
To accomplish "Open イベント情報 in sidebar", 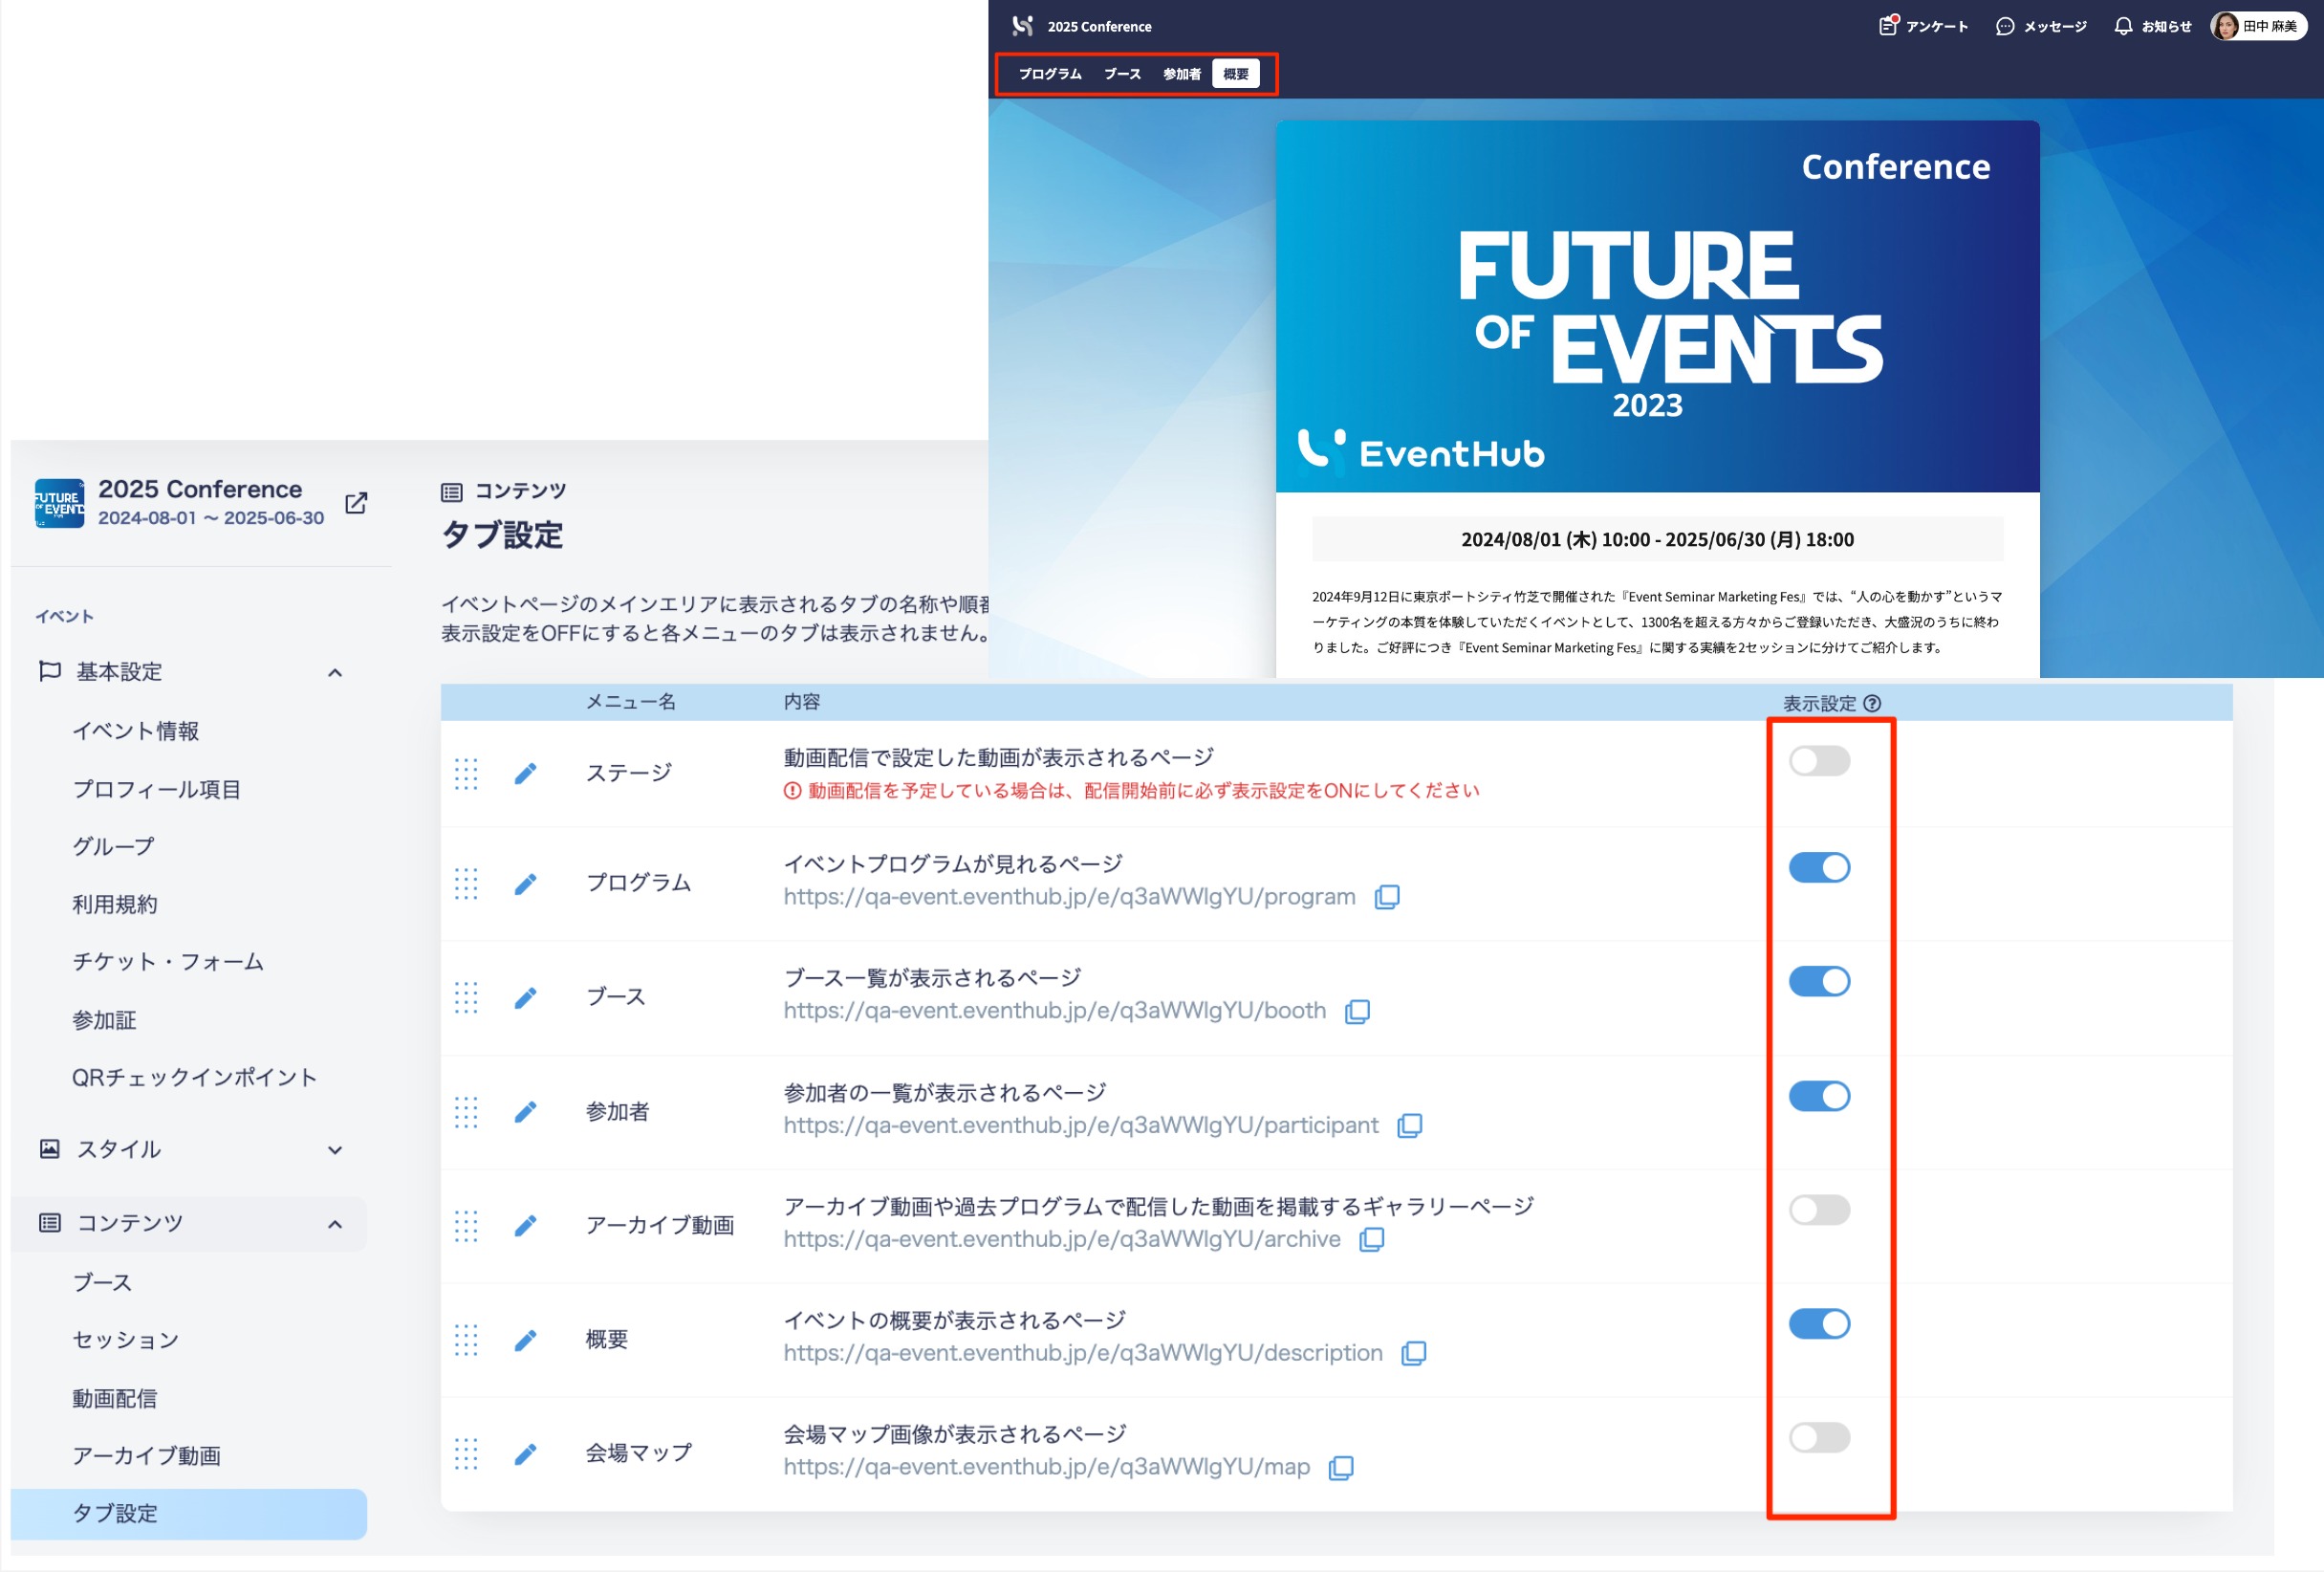I will pyautogui.click(x=135, y=732).
